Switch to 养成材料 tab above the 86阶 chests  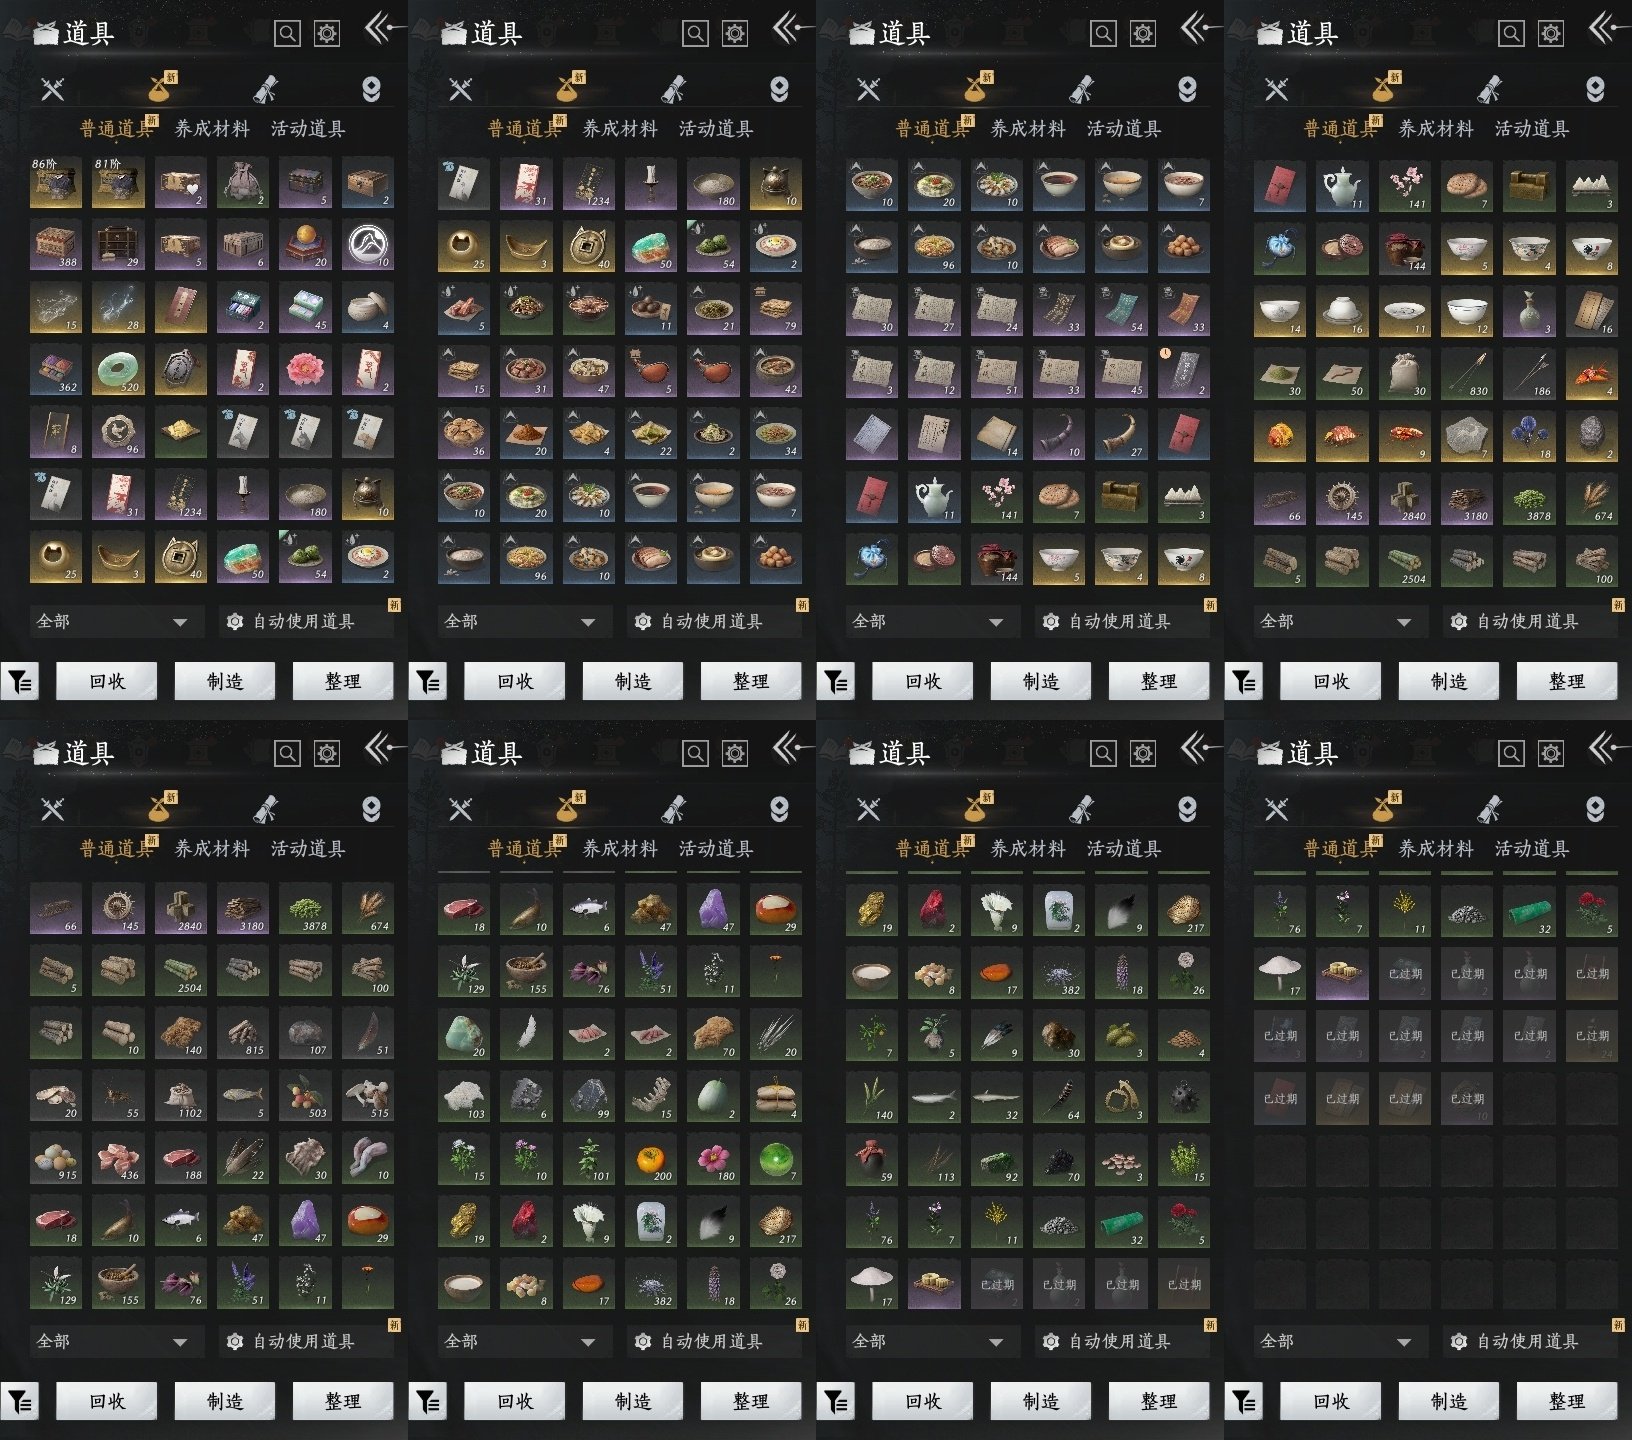click(x=212, y=129)
